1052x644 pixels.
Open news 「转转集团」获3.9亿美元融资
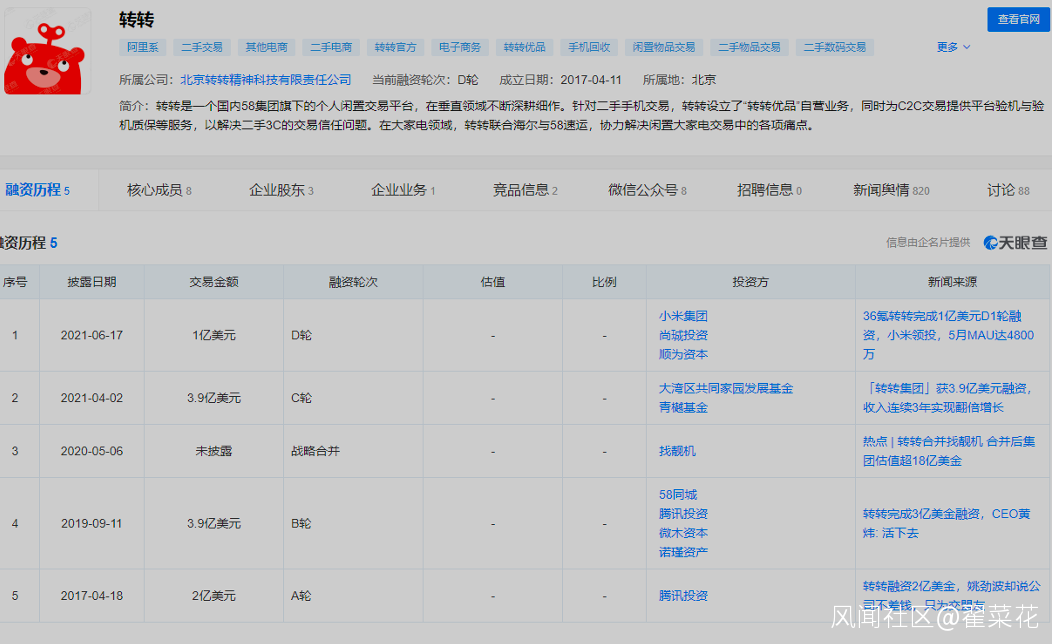click(x=947, y=398)
